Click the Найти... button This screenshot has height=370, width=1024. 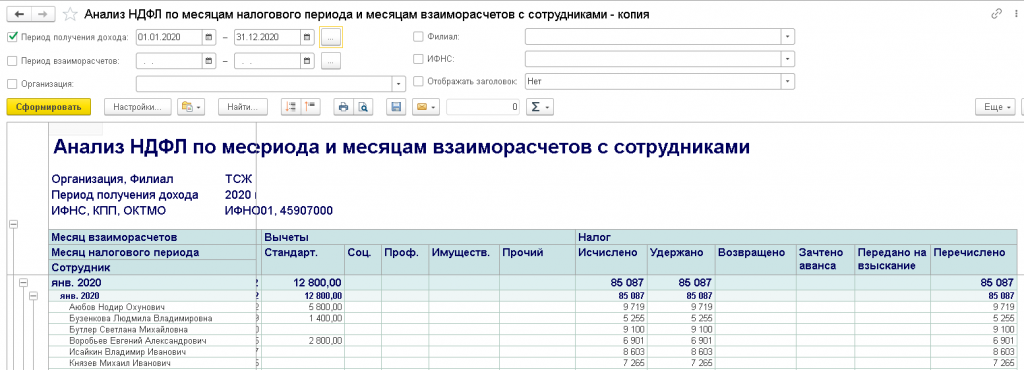(244, 107)
